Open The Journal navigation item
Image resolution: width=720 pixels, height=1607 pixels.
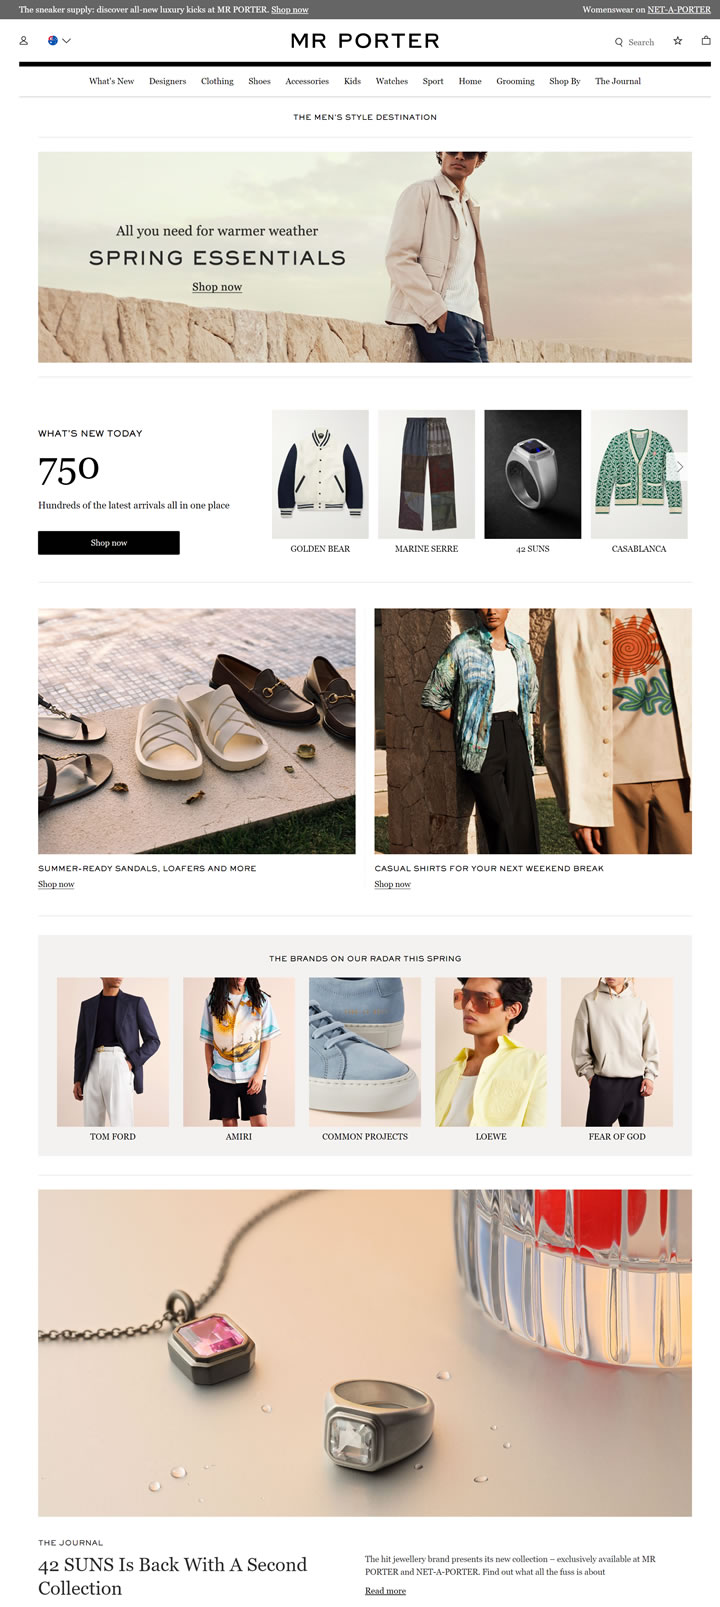click(x=618, y=81)
